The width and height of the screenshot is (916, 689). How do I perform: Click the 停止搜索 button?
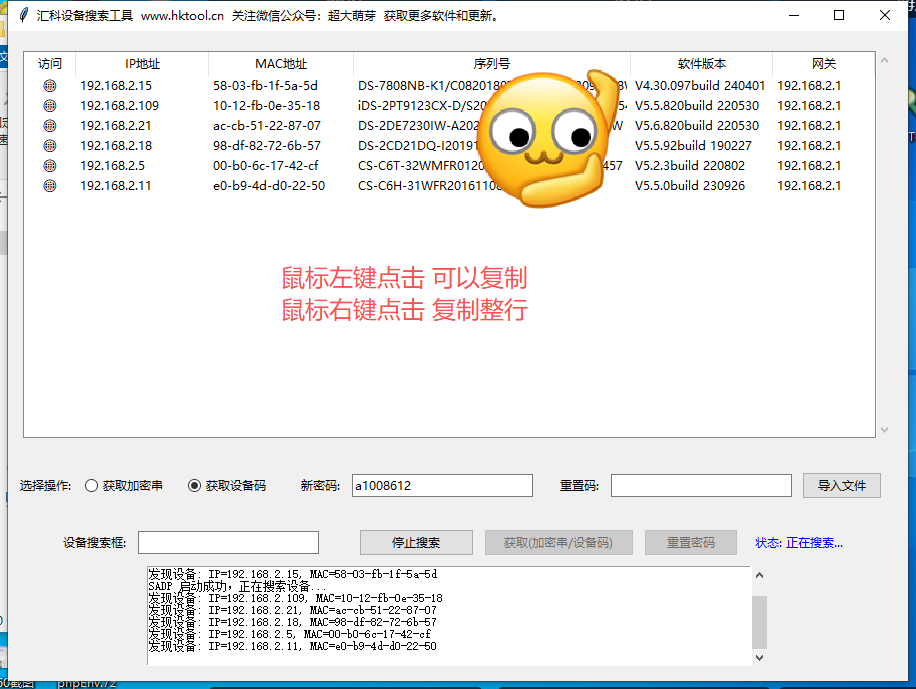(415, 541)
